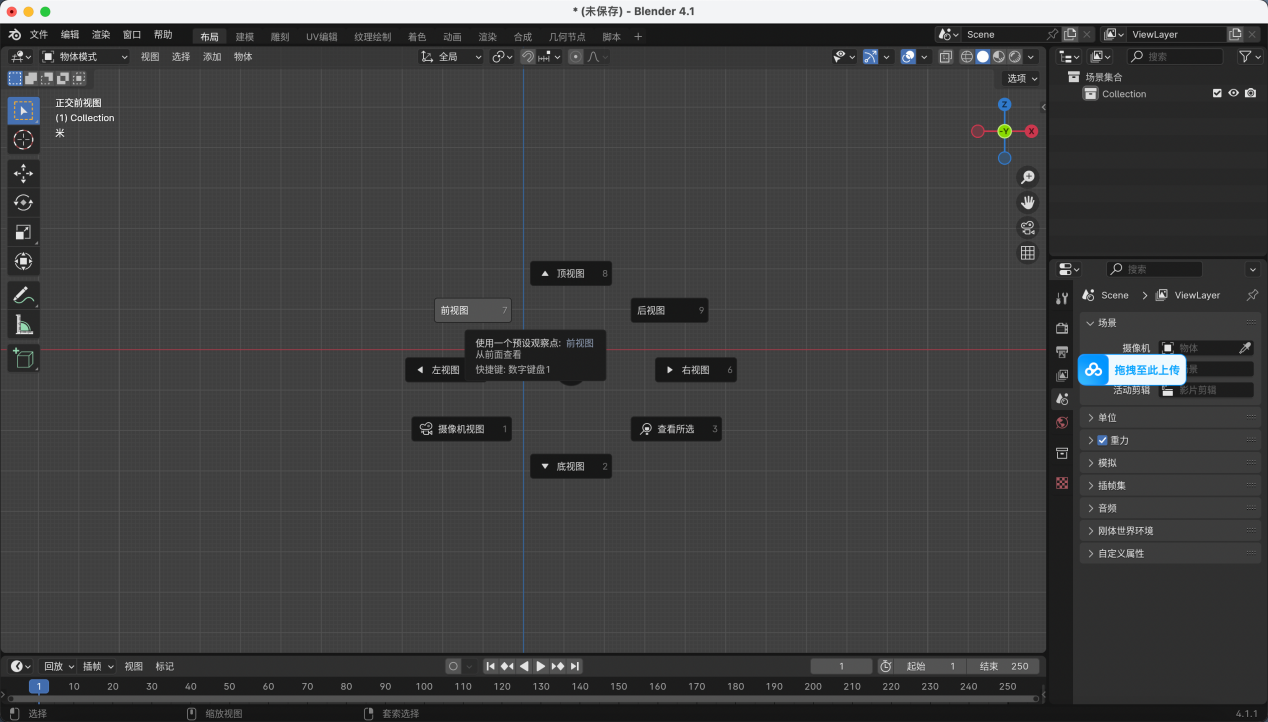Switch to the 建模 modeling workspace tab
1268x722 pixels.
[x=245, y=37]
